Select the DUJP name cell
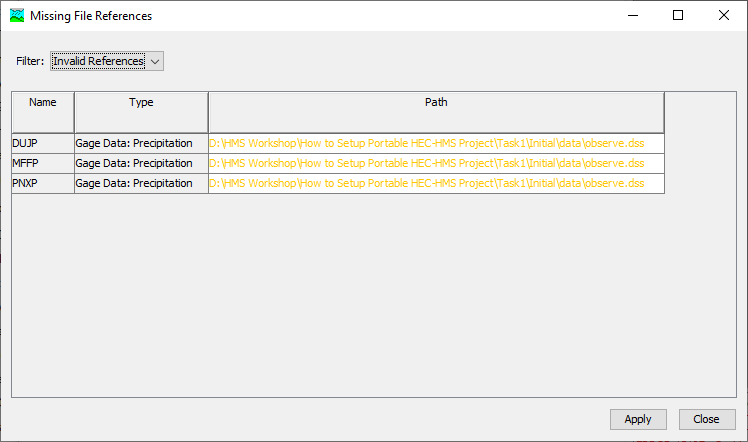Image resolution: width=748 pixels, height=442 pixels. click(x=43, y=144)
